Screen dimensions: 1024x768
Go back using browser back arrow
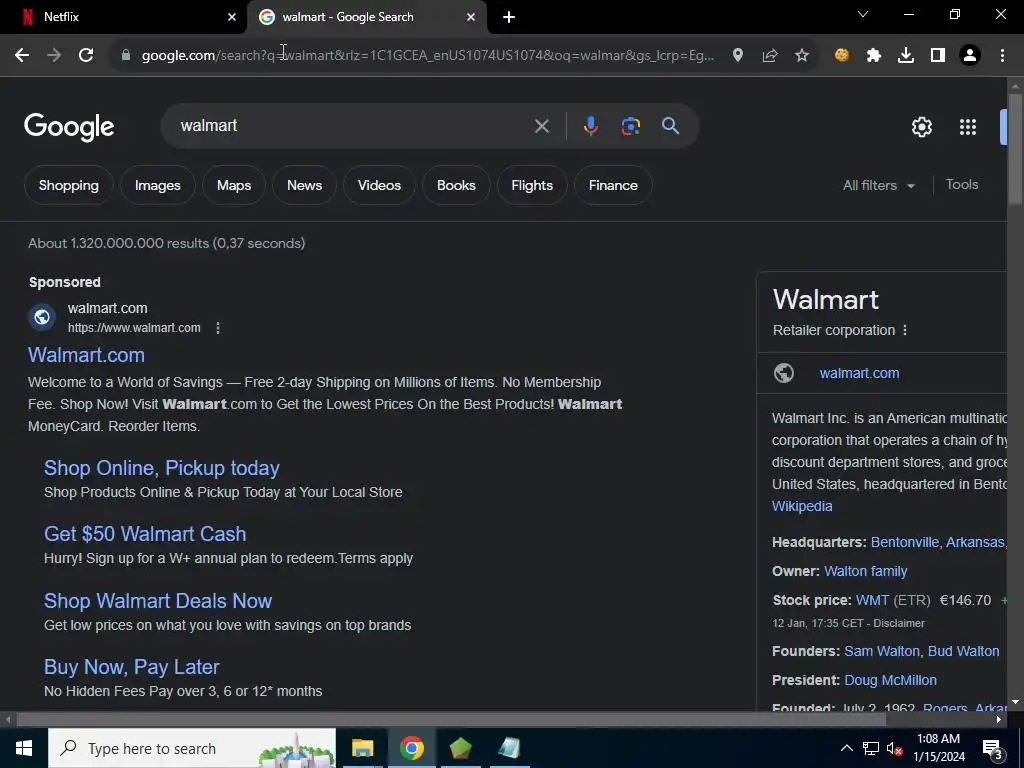(x=22, y=56)
